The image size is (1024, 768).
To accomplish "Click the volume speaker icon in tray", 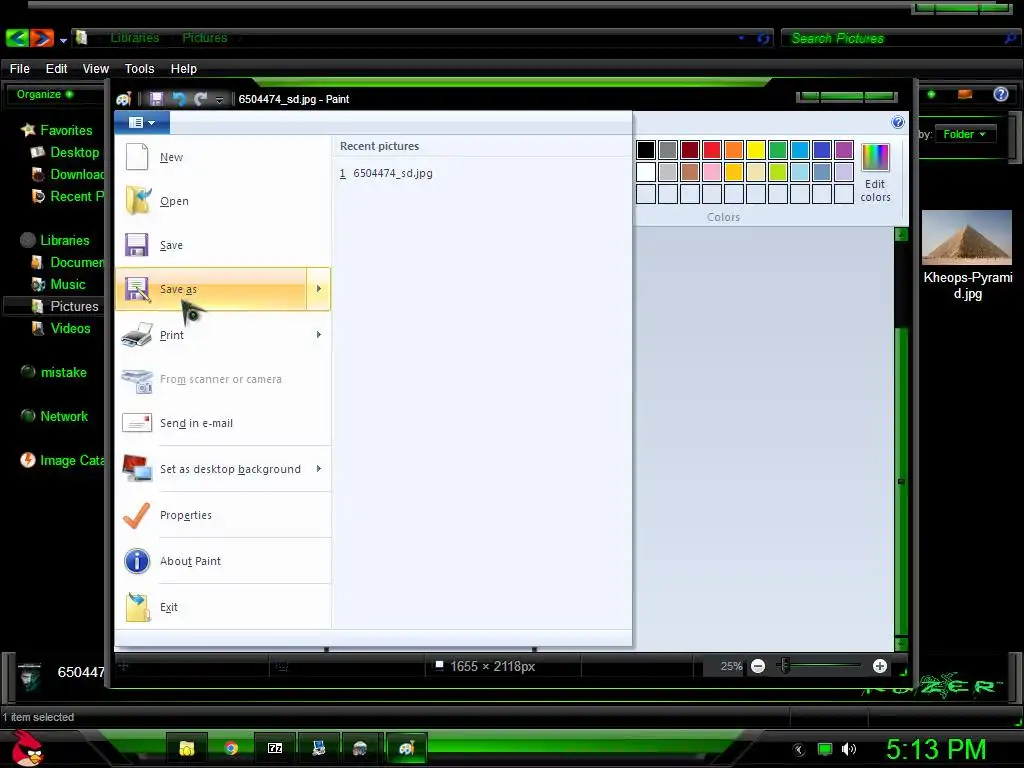I will pos(848,749).
